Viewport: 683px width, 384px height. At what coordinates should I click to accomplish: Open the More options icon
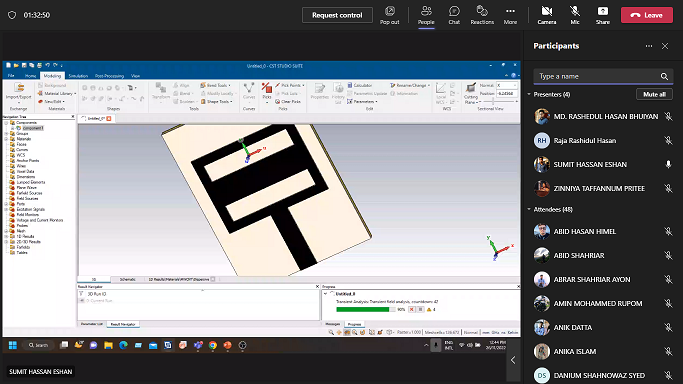point(510,11)
